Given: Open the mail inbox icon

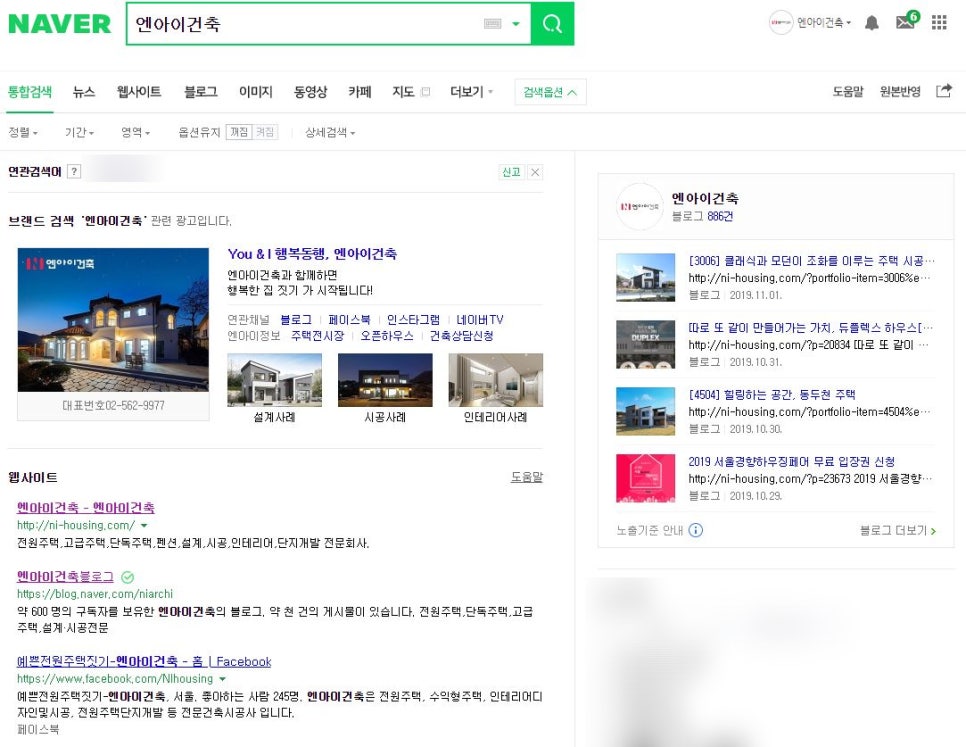Looking at the screenshot, I should 906,22.
